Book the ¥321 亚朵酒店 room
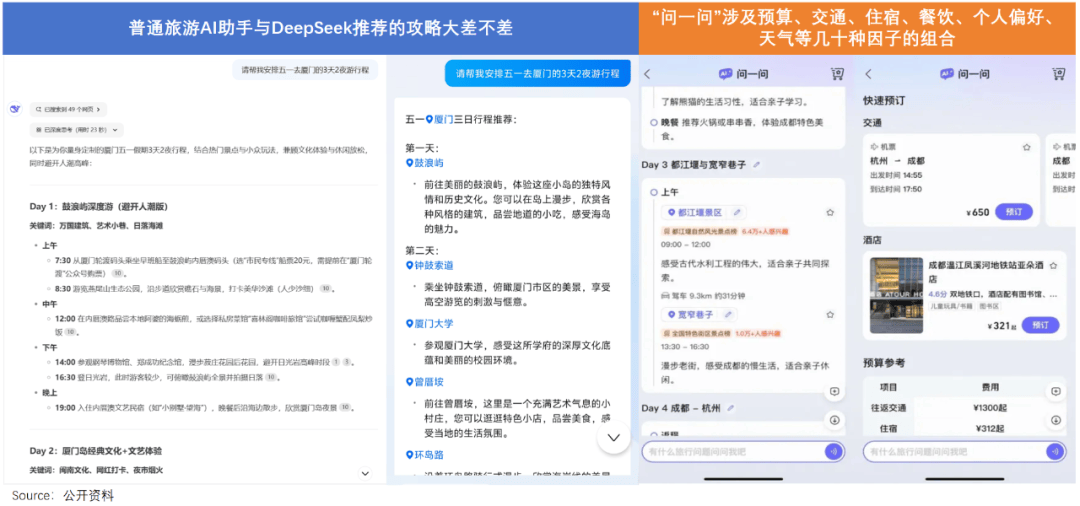Viewport: 1080px width, 506px height. click(1040, 325)
